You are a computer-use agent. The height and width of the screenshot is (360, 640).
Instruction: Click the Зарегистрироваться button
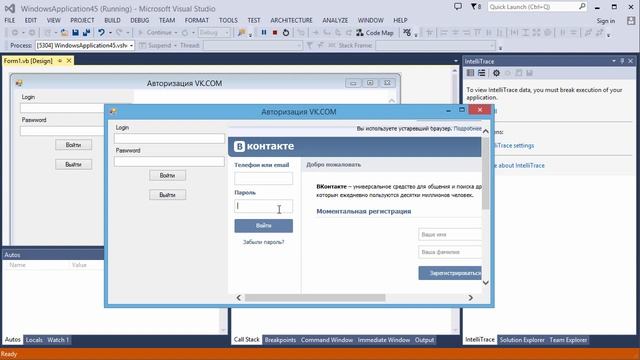point(450,273)
